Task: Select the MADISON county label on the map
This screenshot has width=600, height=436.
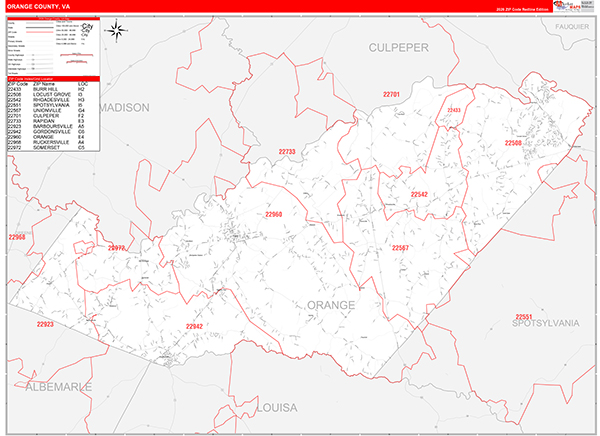Action: coord(124,108)
